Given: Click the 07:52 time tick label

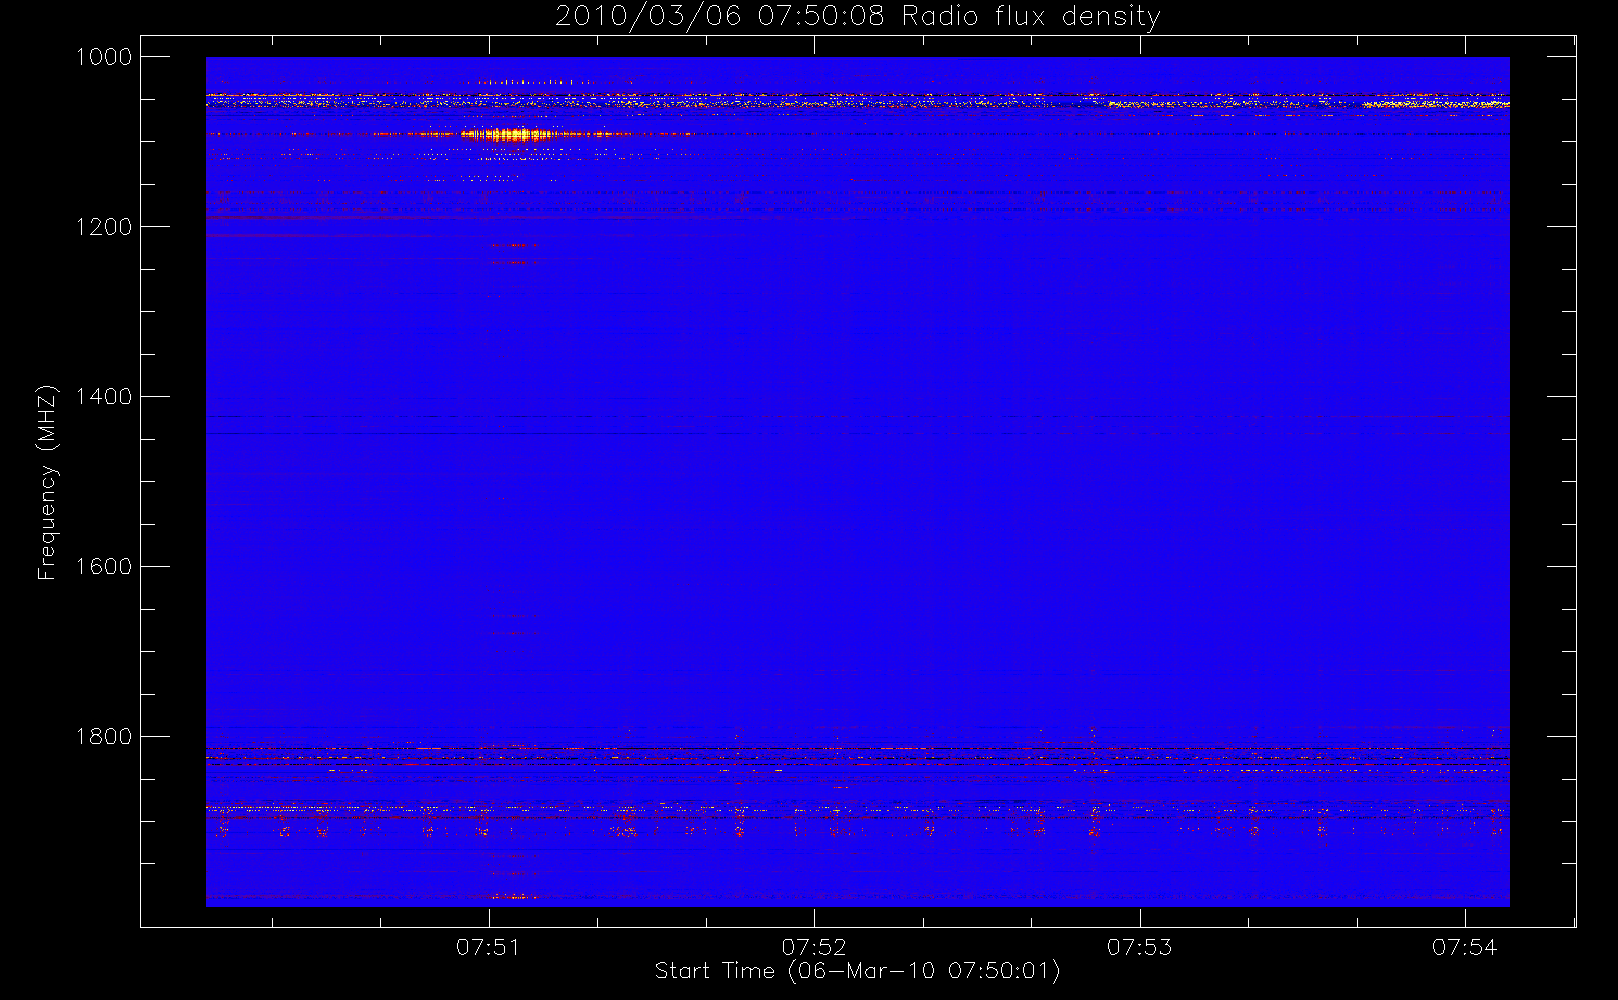Looking at the screenshot, I should [x=814, y=947].
